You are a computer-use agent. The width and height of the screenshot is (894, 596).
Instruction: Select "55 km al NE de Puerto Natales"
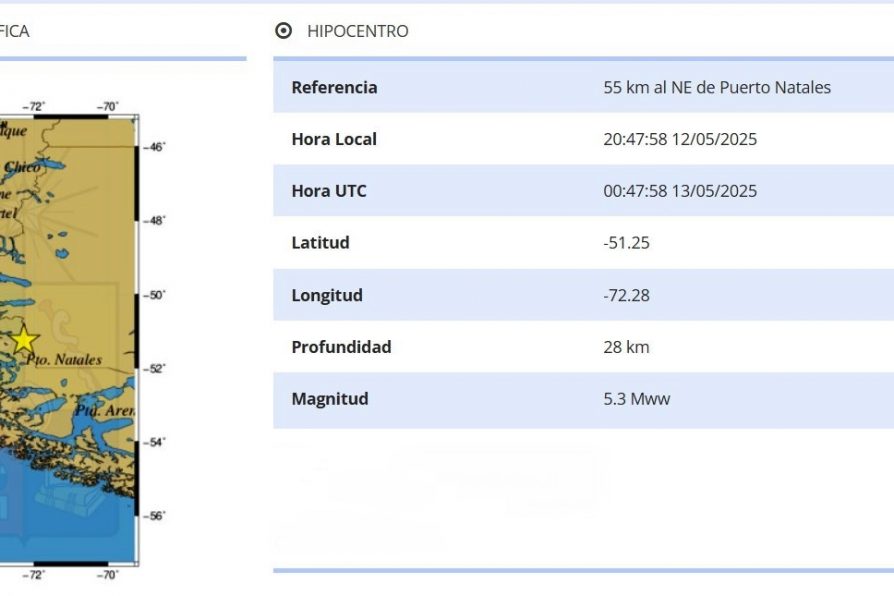pos(717,87)
